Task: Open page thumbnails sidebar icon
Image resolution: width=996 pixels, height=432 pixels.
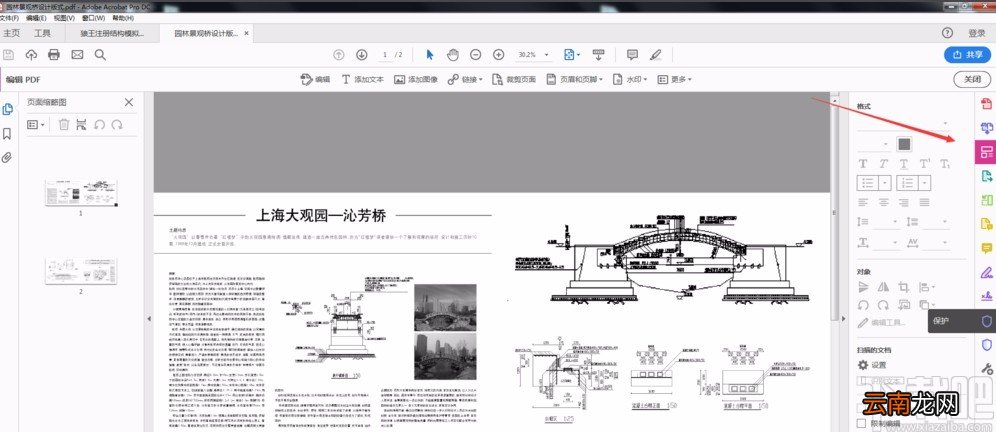Action: pyautogui.click(x=7, y=109)
